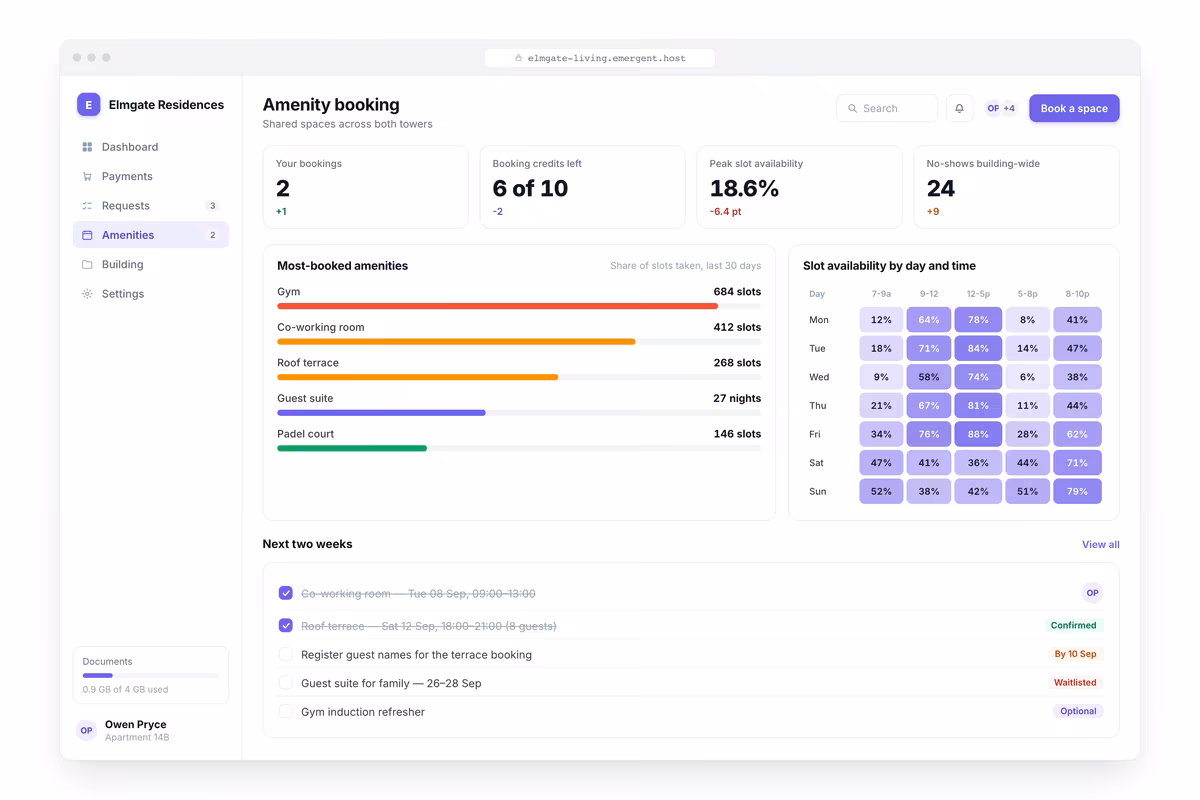Open the Booking credits left card
Screen dimensions: 1200x800
[582, 187]
